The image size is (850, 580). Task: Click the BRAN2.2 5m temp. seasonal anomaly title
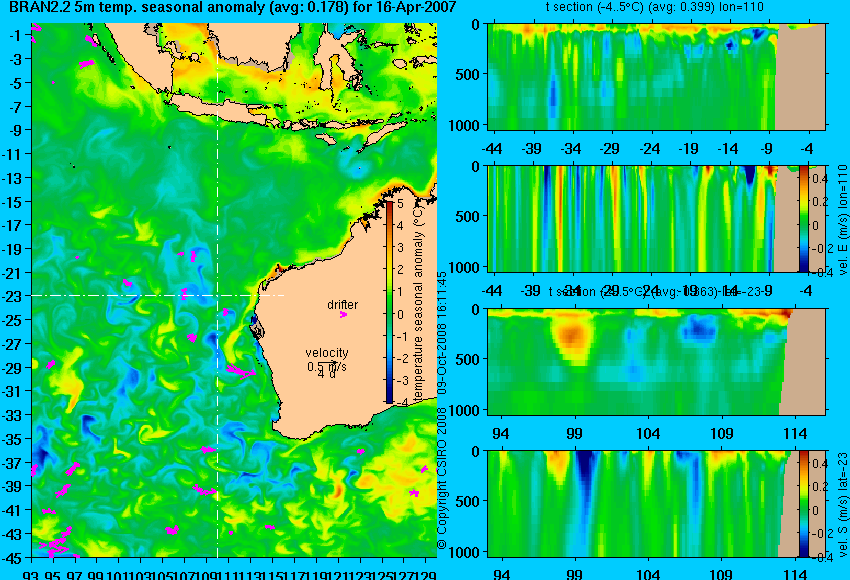click(x=233, y=8)
